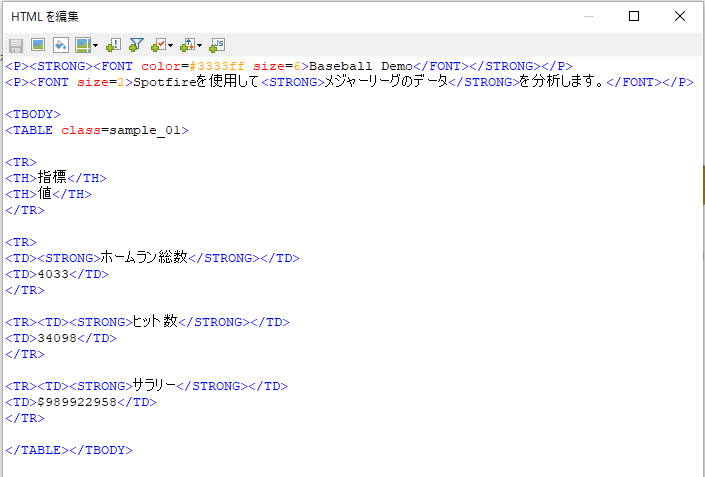Click the grayed-out Save floppy disk icon
Image resolution: width=705 pixels, height=477 pixels.
(16, 45)
